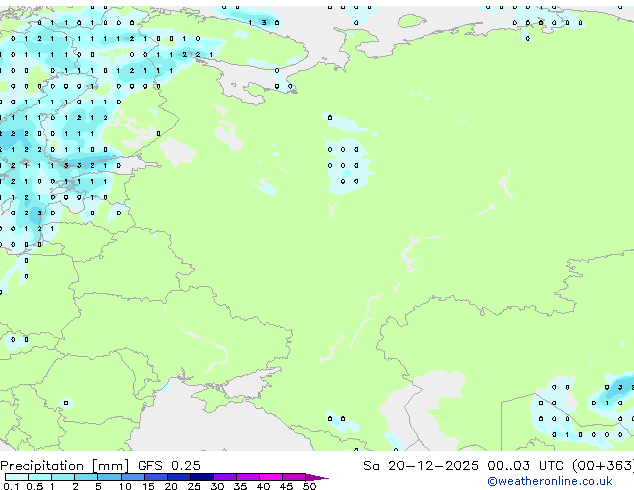Select the legend swatch between 45 and 50

[294, 477]
